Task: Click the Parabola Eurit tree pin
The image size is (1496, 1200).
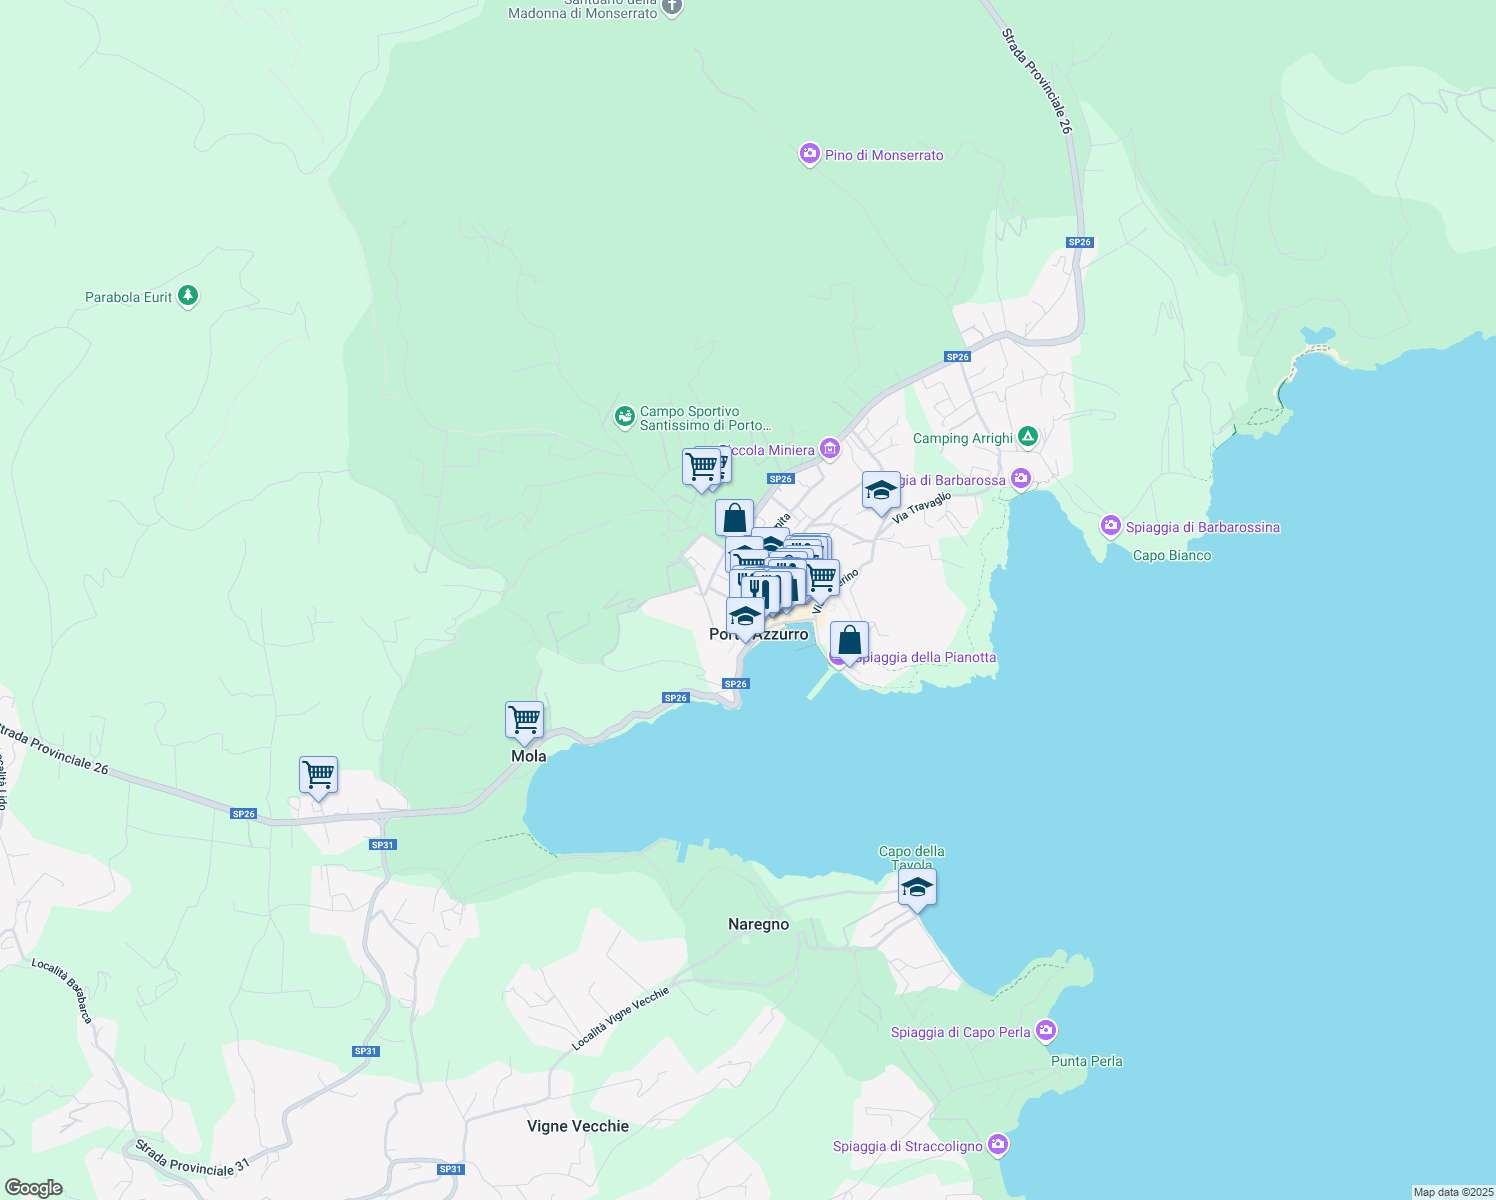Action: pos(188,296)
